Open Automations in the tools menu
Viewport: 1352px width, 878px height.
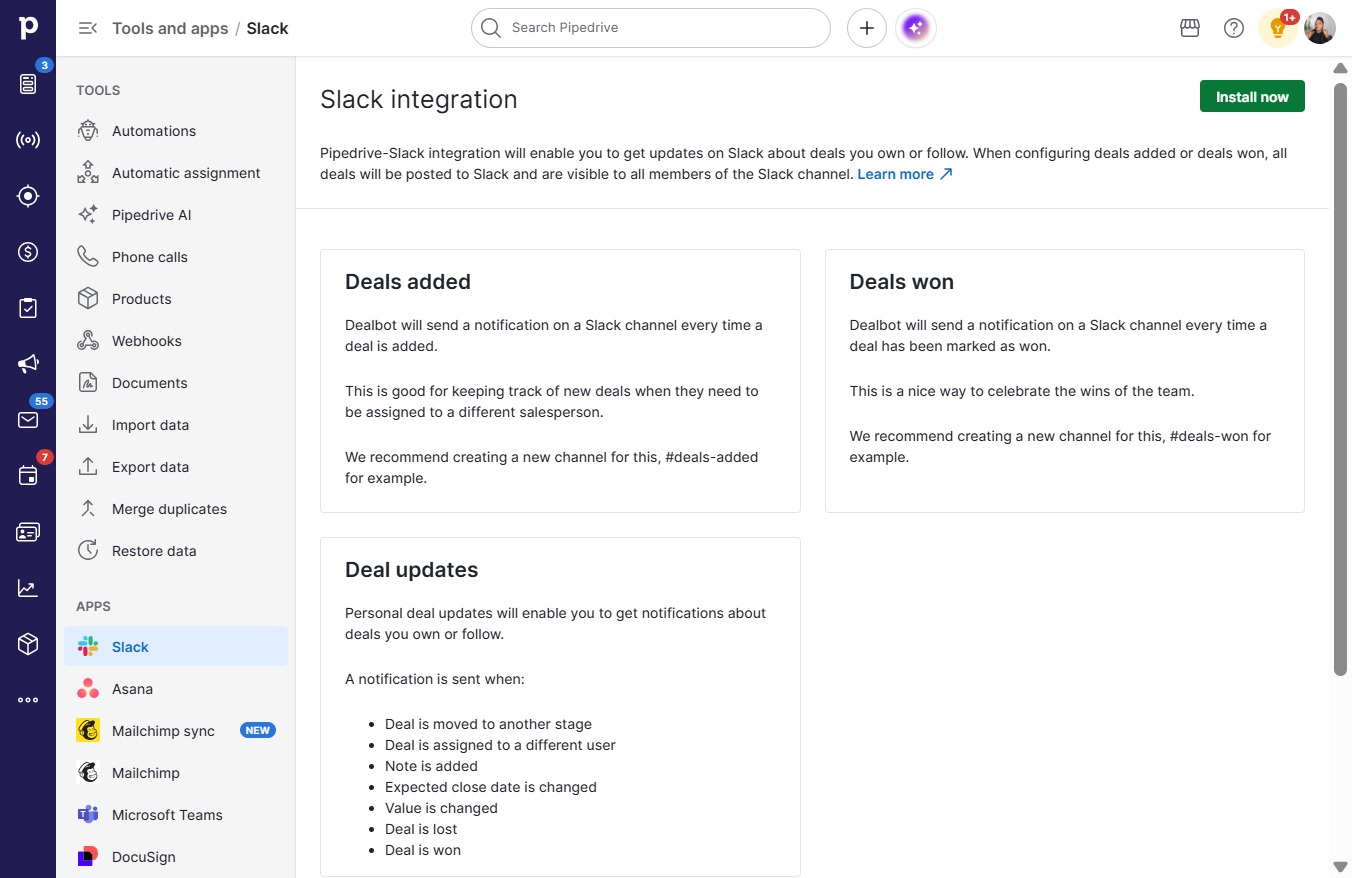[x=176, y=131]
